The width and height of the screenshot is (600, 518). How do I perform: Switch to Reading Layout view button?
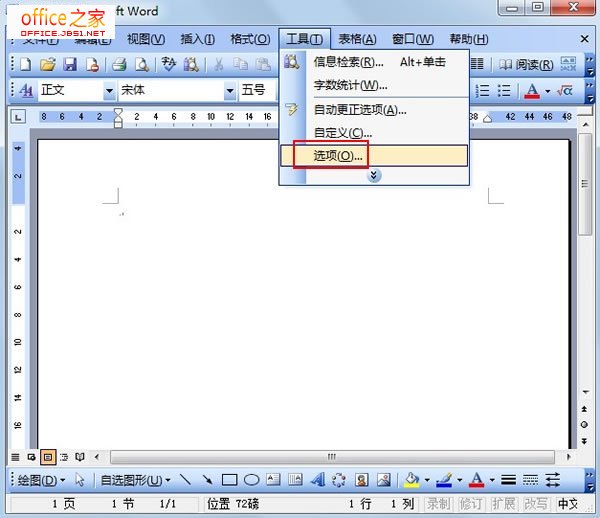pyautogui.click(x=80, y=457)
